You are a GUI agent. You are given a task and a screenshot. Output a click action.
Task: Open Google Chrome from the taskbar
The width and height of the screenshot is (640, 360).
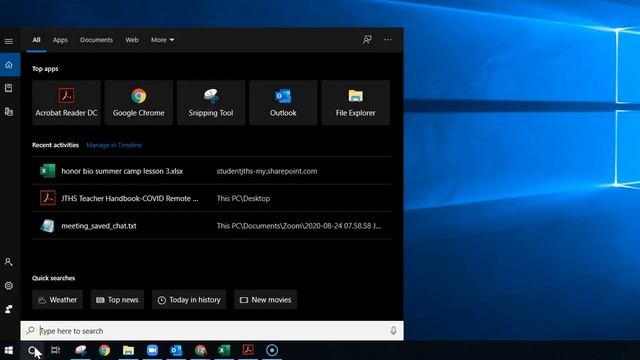[104, 350]
